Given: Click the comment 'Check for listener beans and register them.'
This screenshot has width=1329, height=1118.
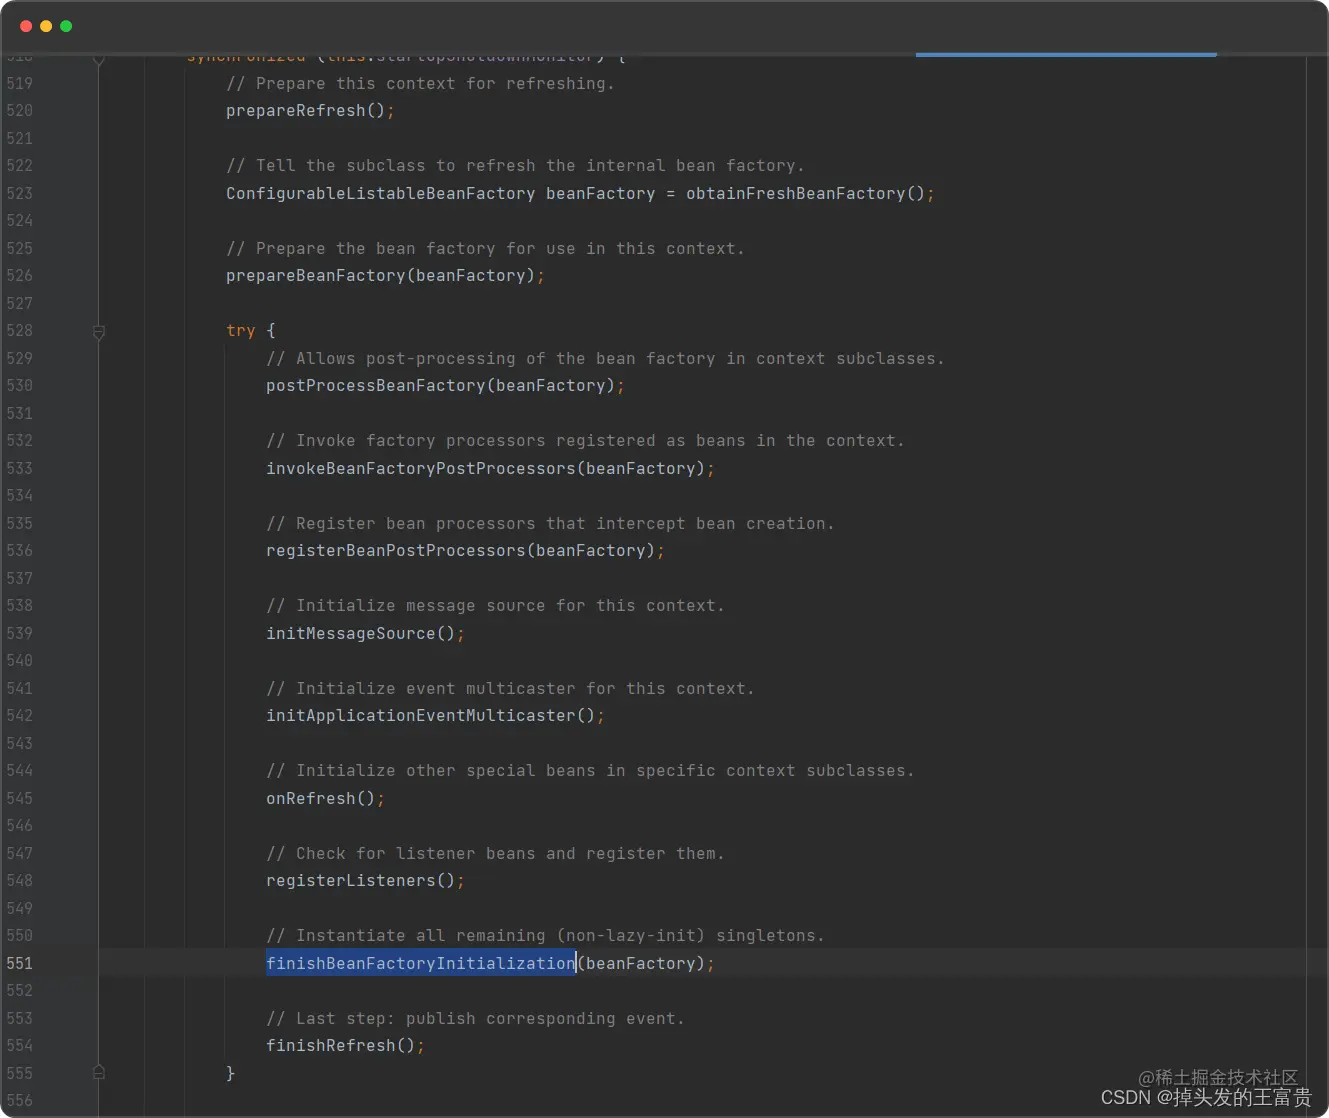Looking at the screenshot, I should point(495,854).
